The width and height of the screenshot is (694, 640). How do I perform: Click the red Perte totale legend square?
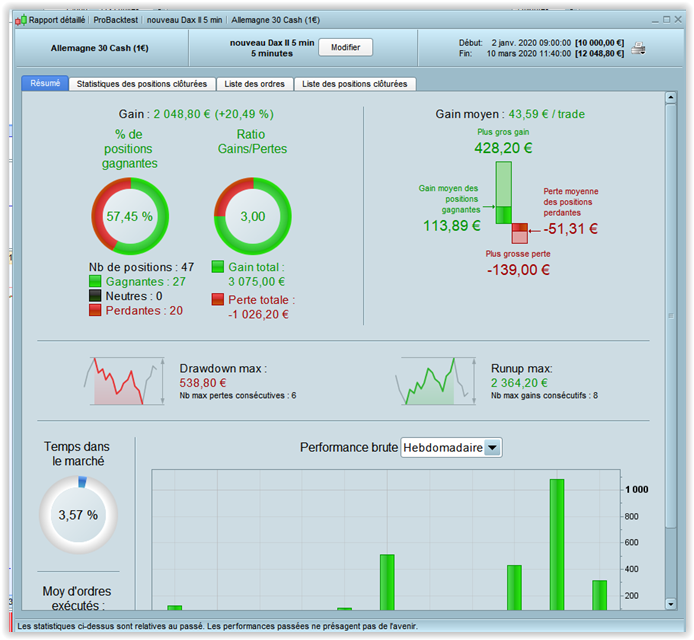tap(217, 299)
